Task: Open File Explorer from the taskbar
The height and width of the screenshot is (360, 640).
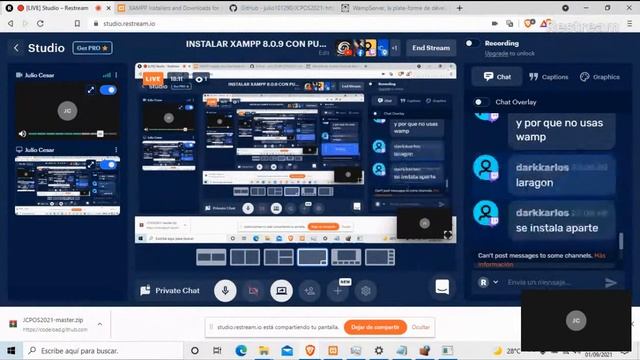Action: click(x=264, y=351)
